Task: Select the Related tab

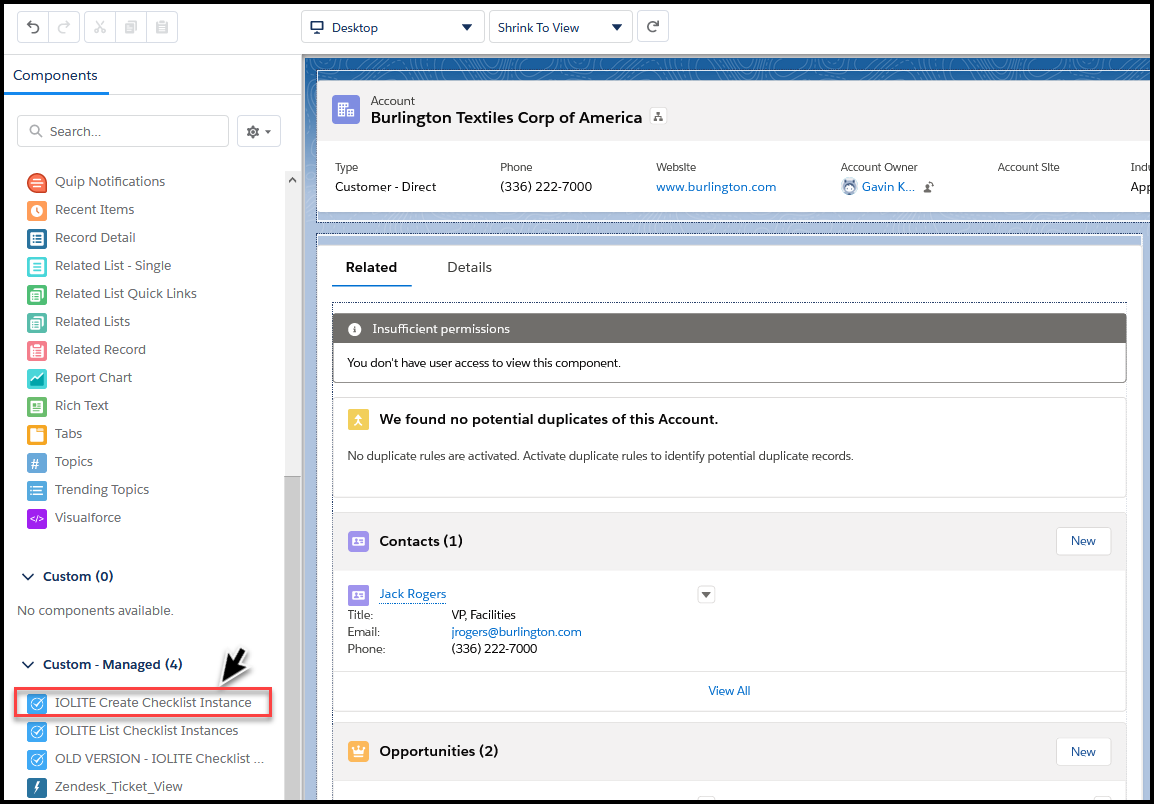Action: [x=371, y=267]
